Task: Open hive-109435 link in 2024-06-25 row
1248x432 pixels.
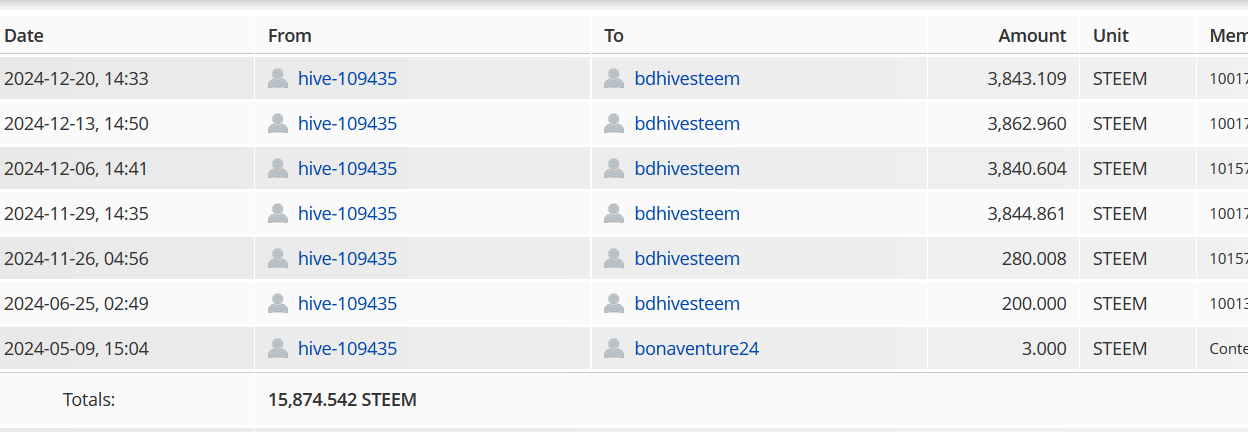Action: [x=347, y=304]
